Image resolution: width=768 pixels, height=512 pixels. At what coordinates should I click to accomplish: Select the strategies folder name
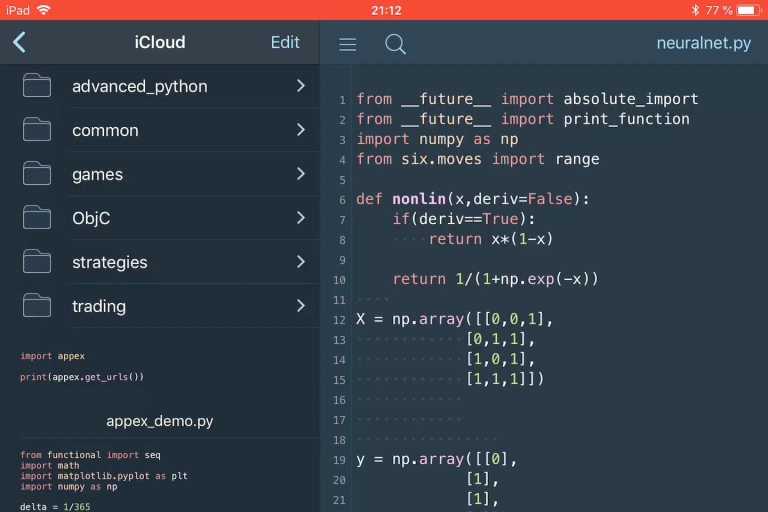(x=110, y=263)
